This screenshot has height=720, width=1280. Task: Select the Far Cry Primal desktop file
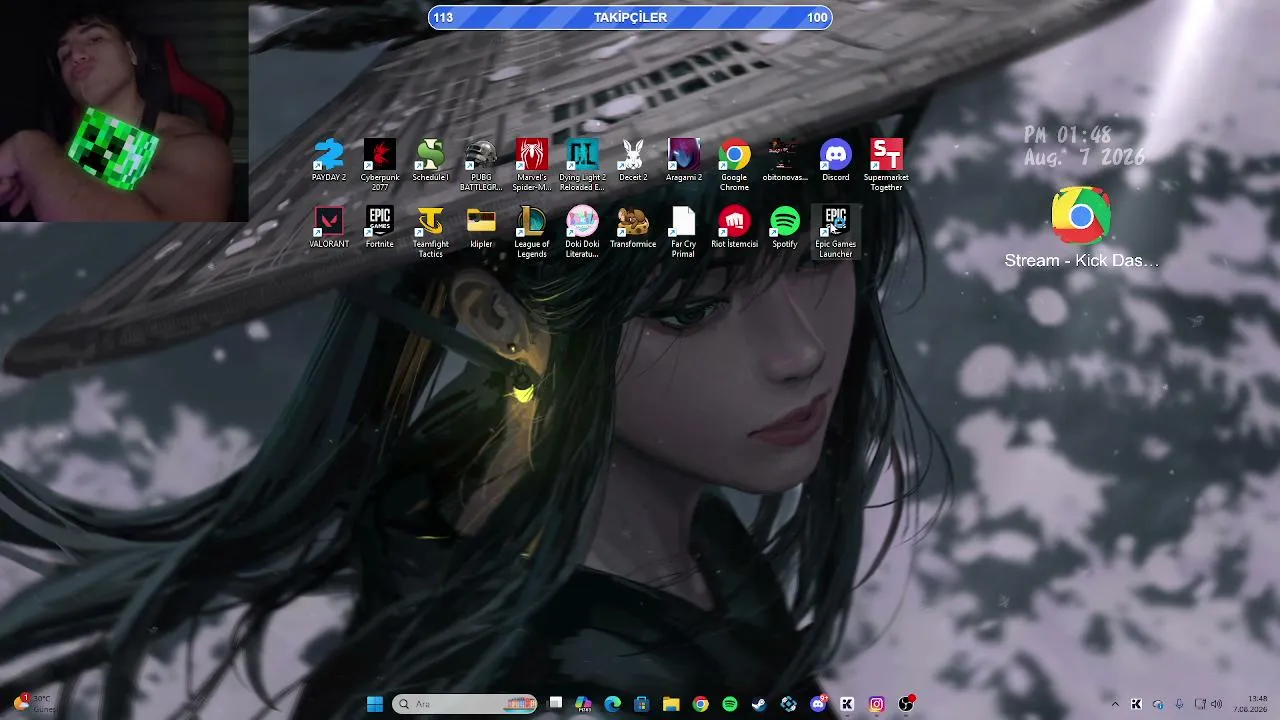[684, 232]
